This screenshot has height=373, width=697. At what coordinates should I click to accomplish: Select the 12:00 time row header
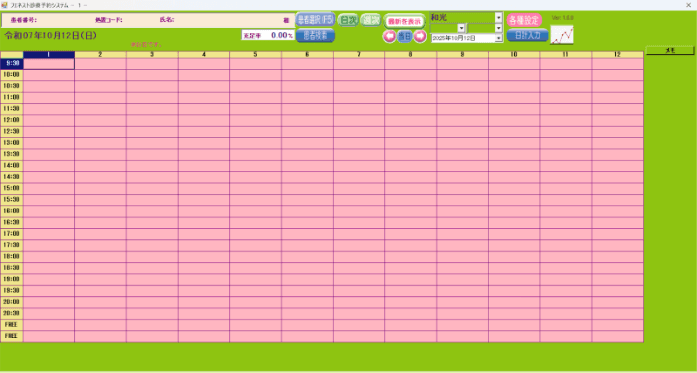pyautogui.click(x=12, y=120)
